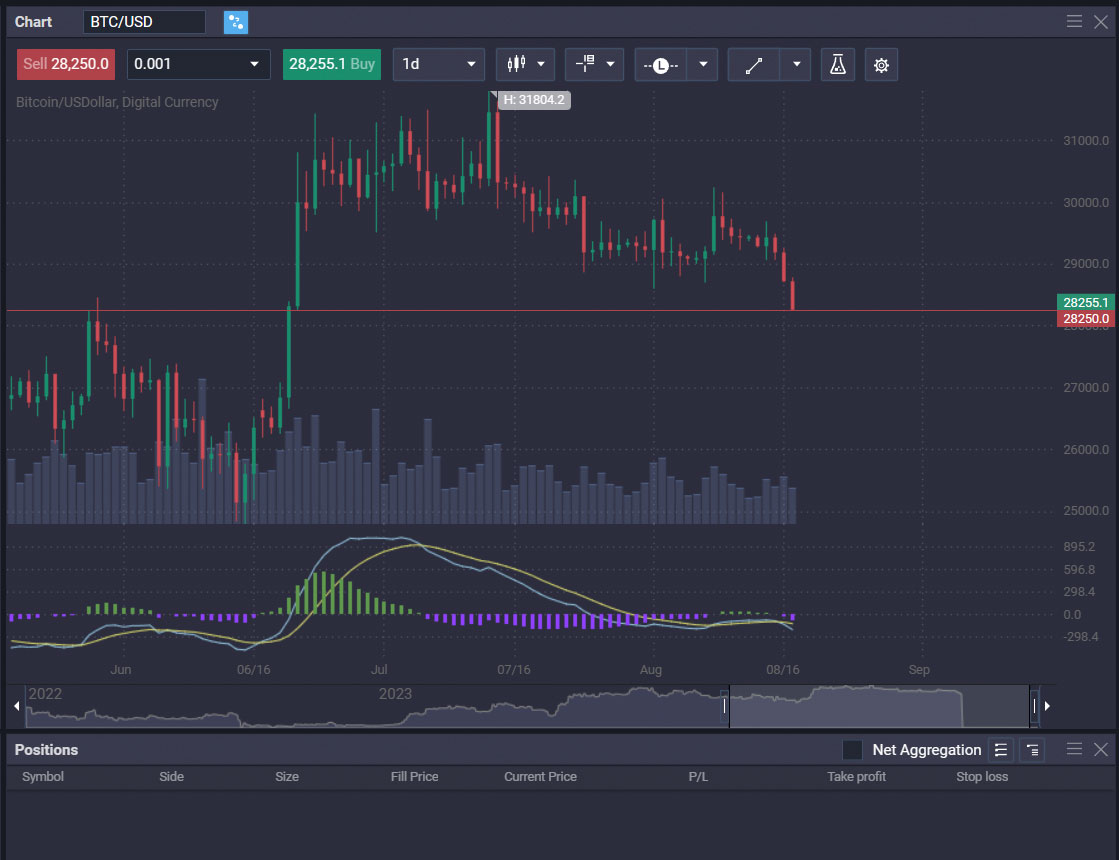Click the Side column header
The height and width of the screenshot is (860, 1119).
click(171, 776)
